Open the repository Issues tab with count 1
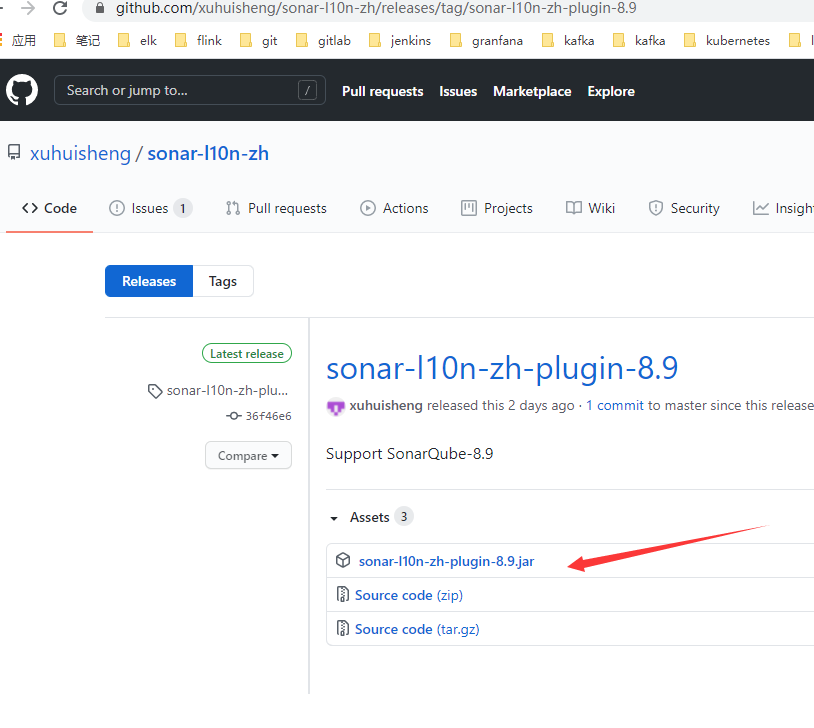814x728 pixels. 151,208
